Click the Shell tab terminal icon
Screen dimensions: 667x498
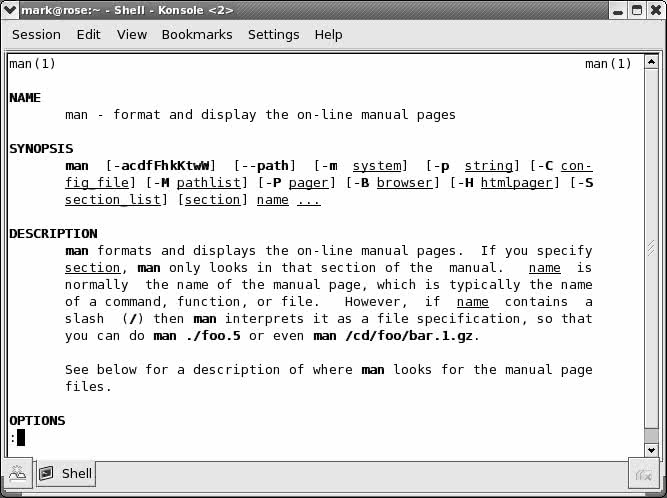click(46, 473)
